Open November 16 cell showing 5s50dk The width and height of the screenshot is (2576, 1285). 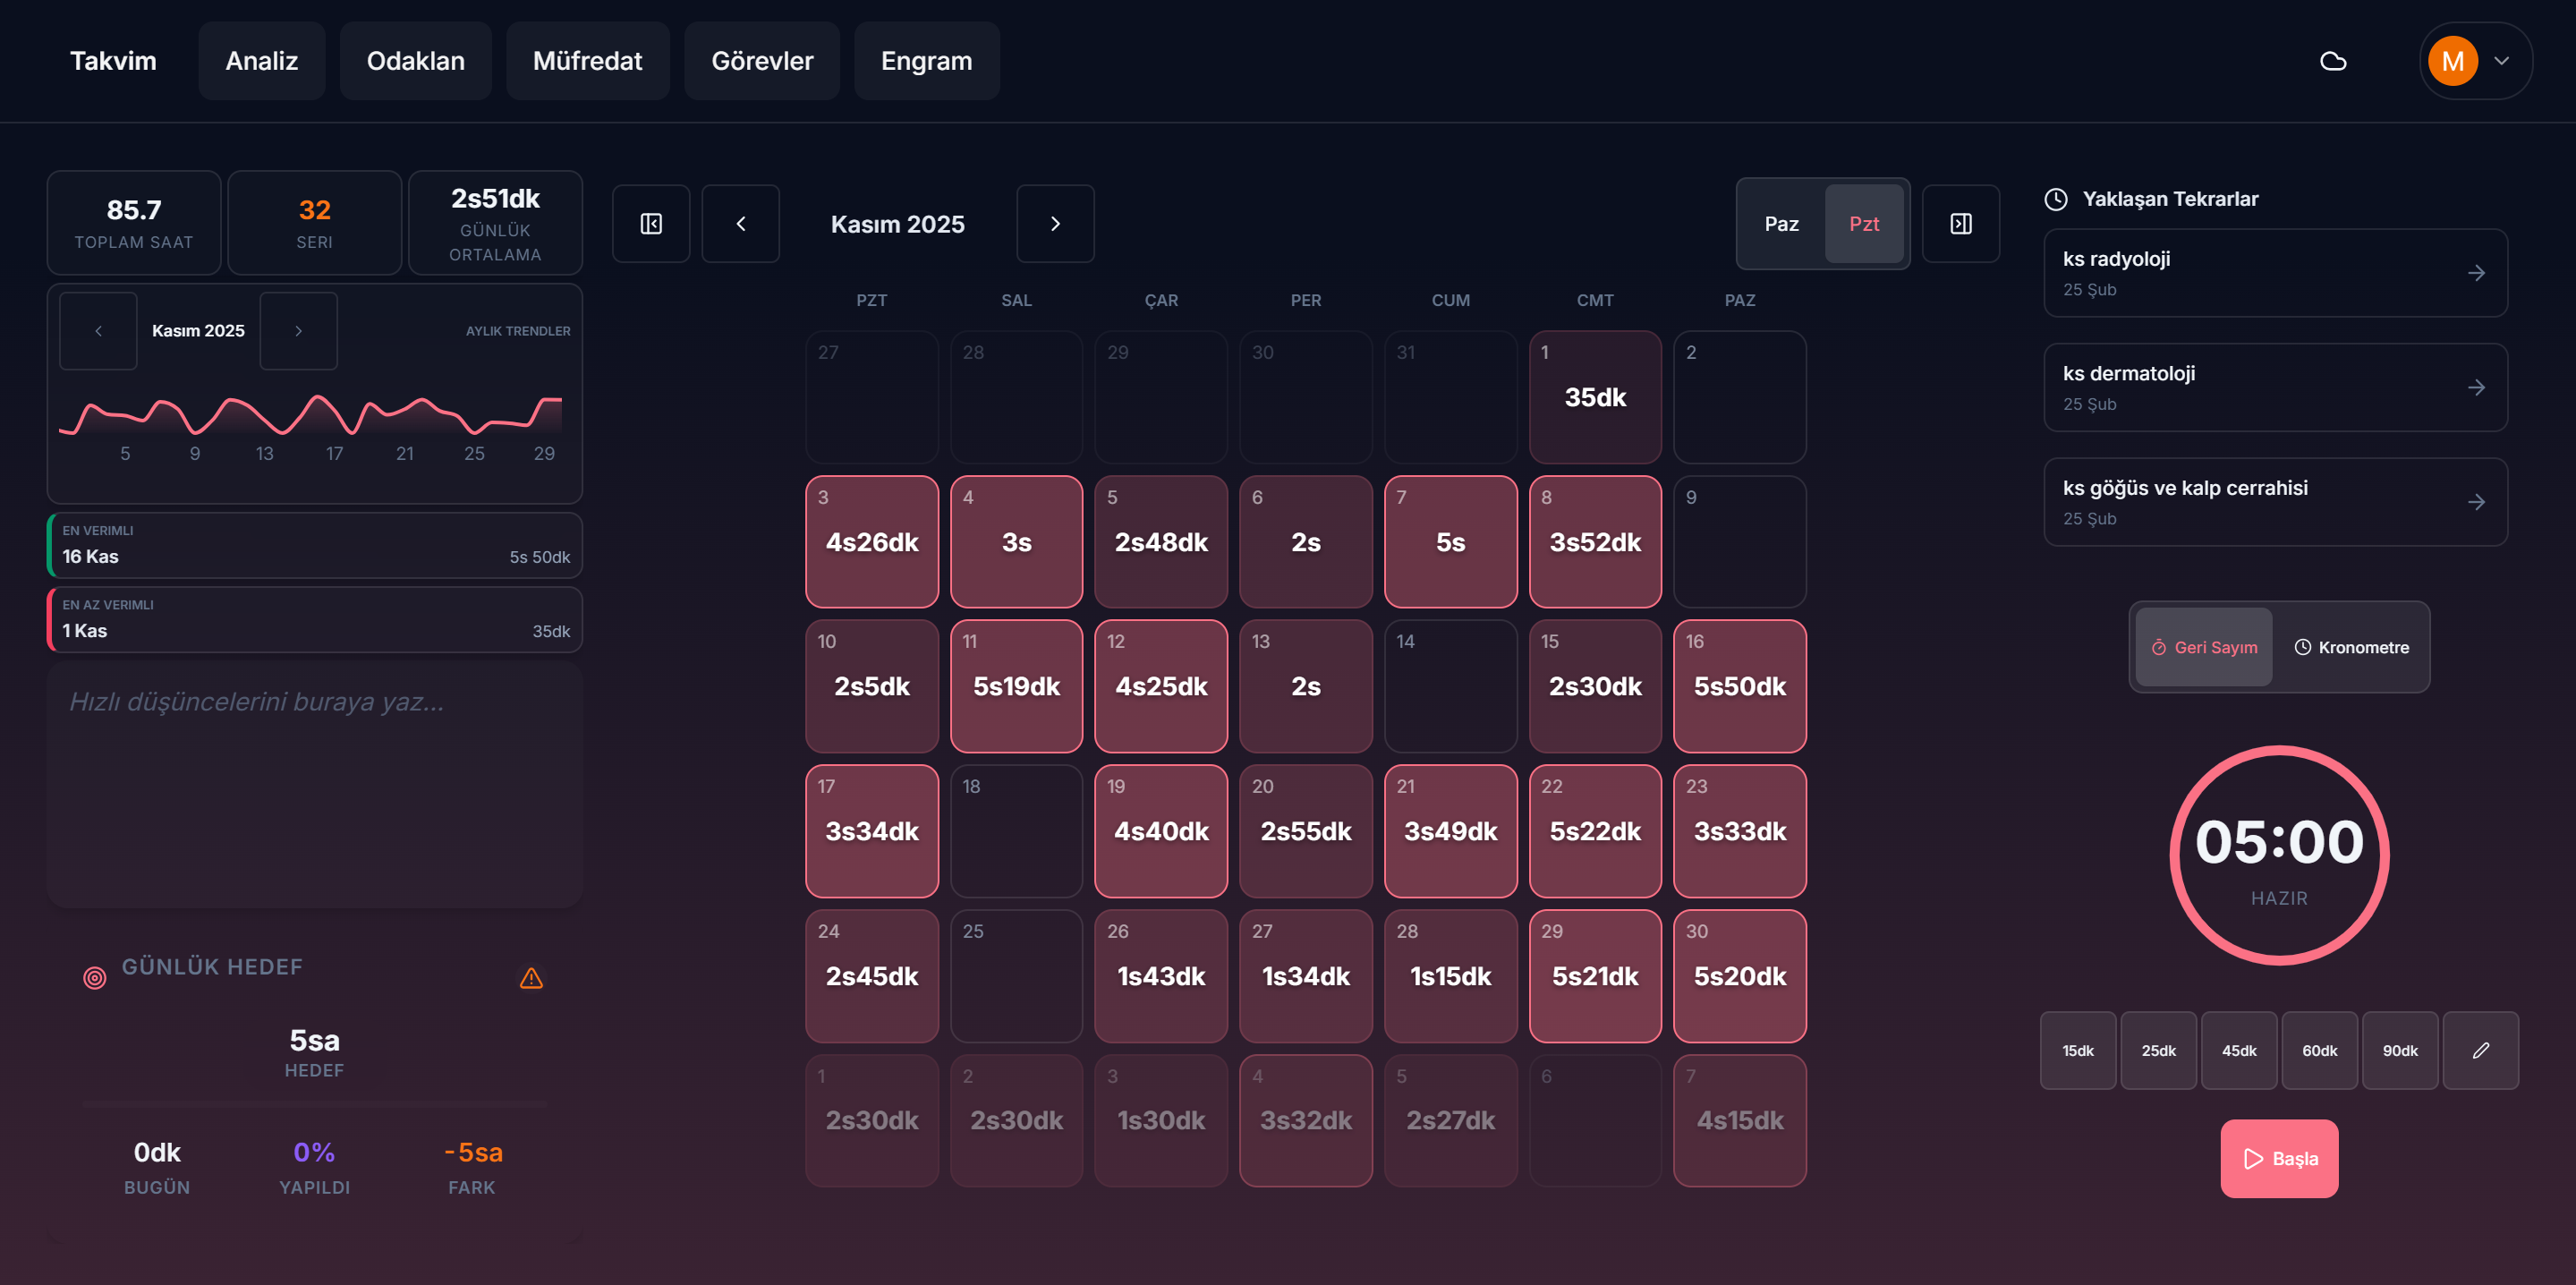[1740, 686]
